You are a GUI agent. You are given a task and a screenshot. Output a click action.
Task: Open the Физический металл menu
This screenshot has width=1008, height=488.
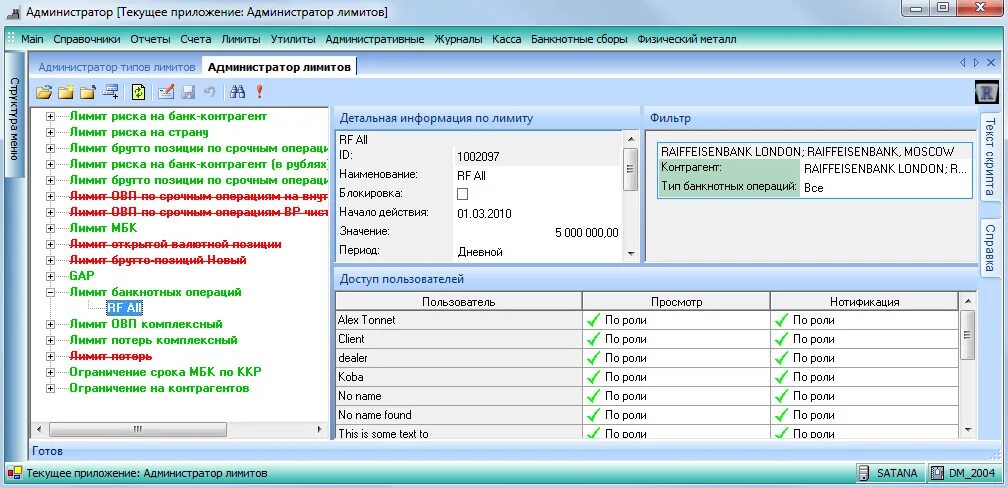[687, 39]
